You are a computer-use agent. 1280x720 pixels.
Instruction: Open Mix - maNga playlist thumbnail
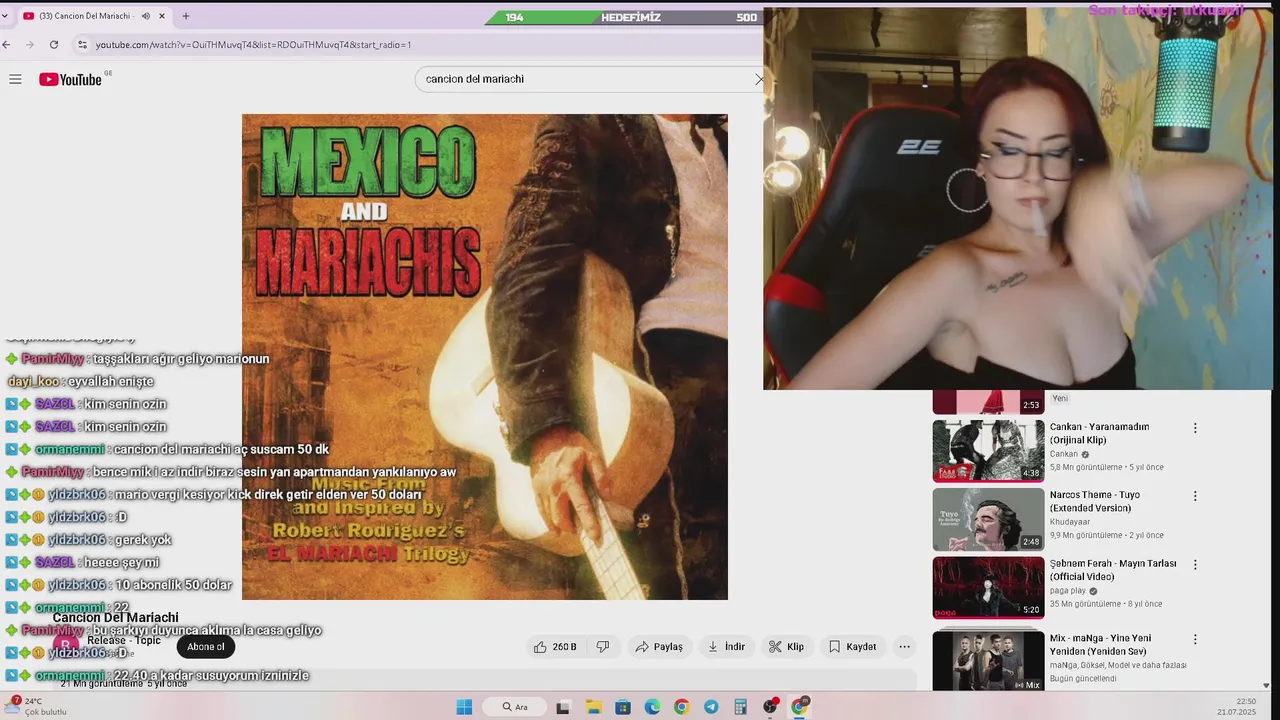988,661
